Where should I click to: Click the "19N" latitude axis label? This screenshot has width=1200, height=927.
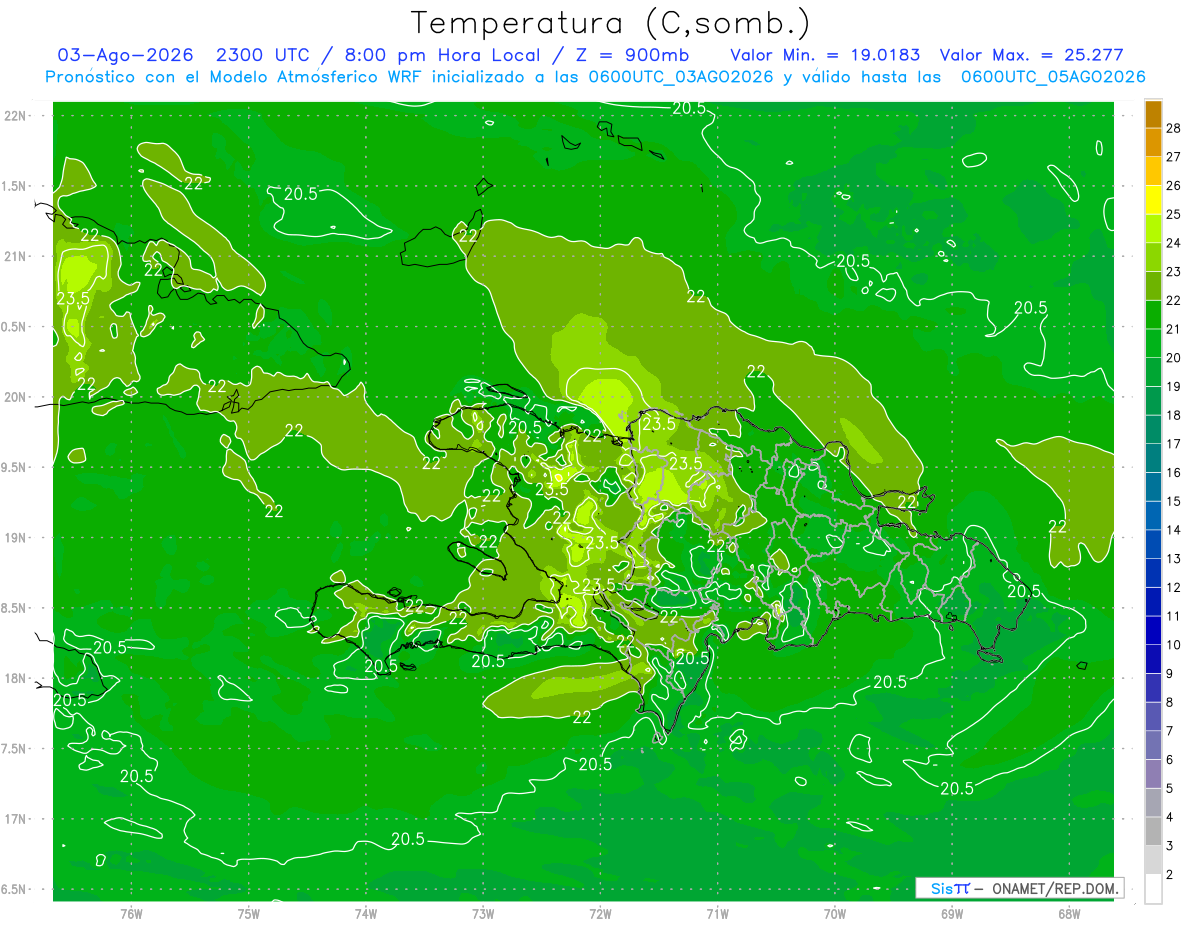click(x=15, y=537)
